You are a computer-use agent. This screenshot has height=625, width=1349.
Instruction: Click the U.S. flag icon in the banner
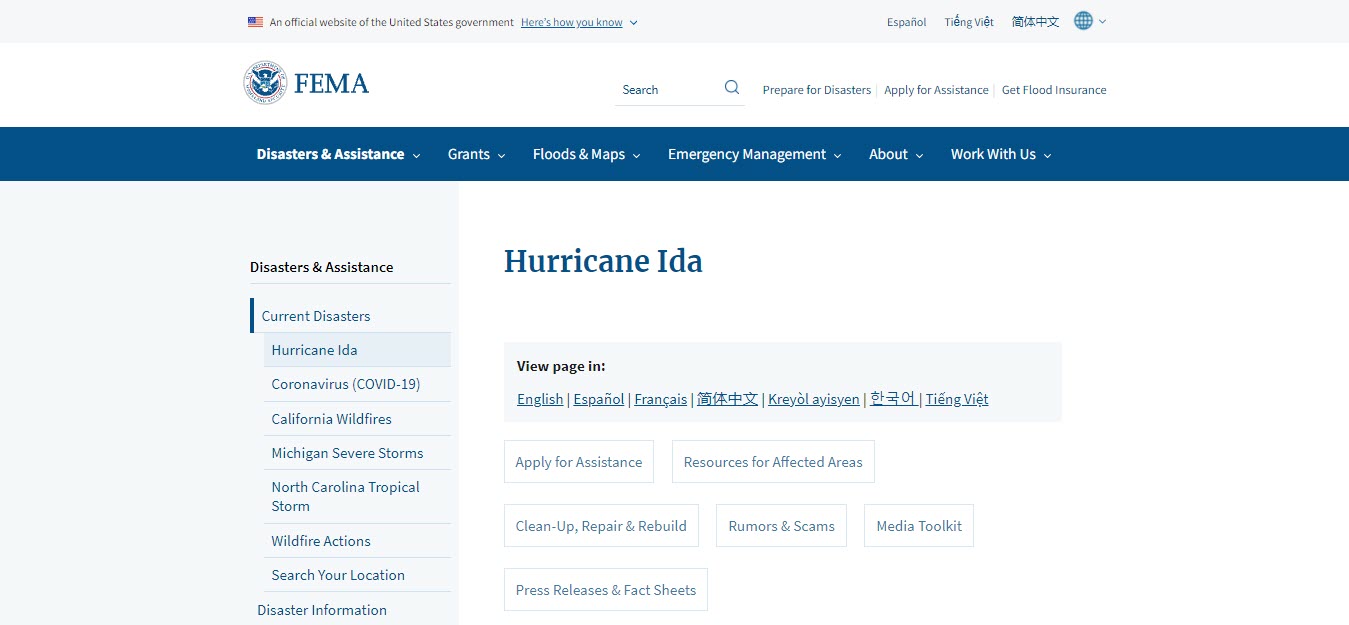254,21
